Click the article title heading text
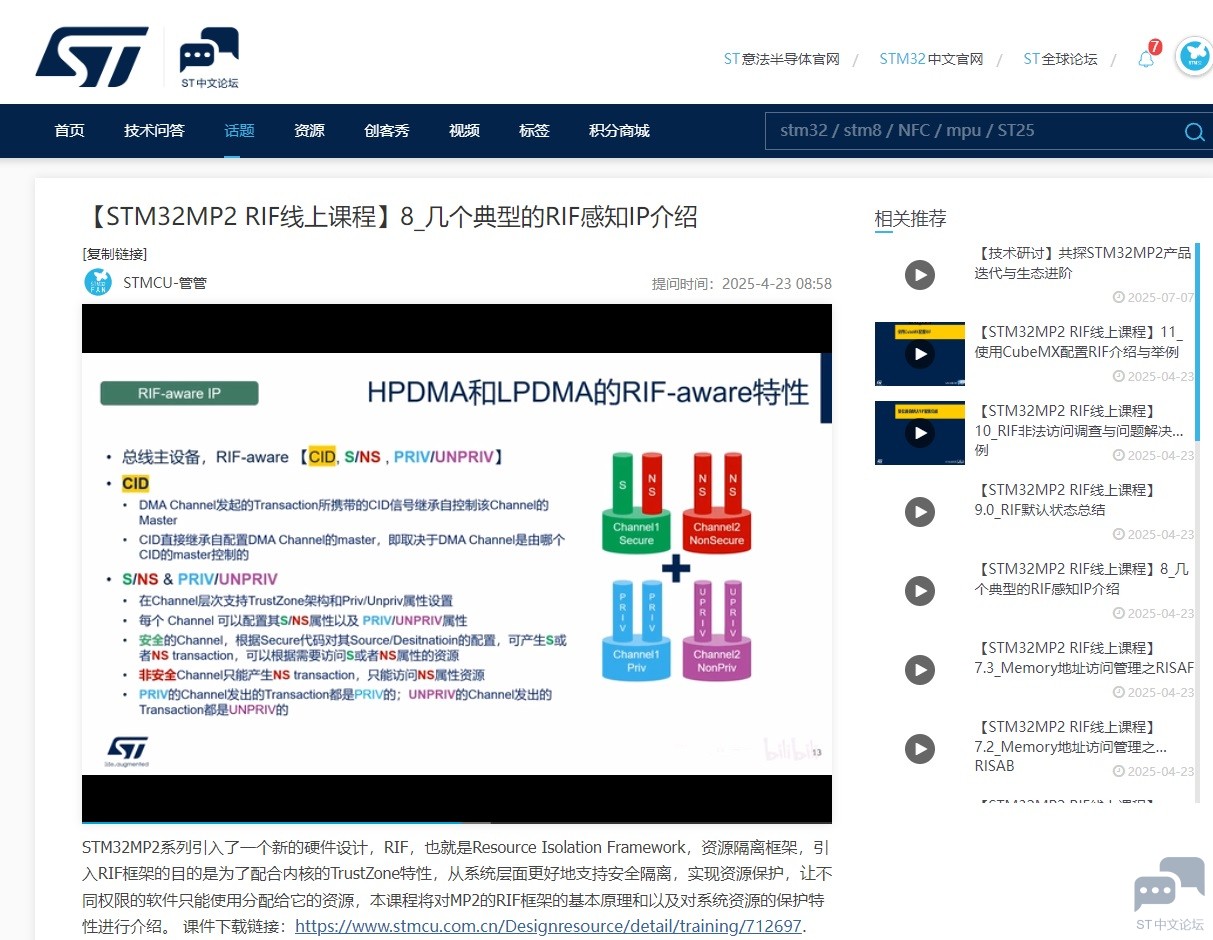This screenshot has width=1213, height=940. [390, 217]
